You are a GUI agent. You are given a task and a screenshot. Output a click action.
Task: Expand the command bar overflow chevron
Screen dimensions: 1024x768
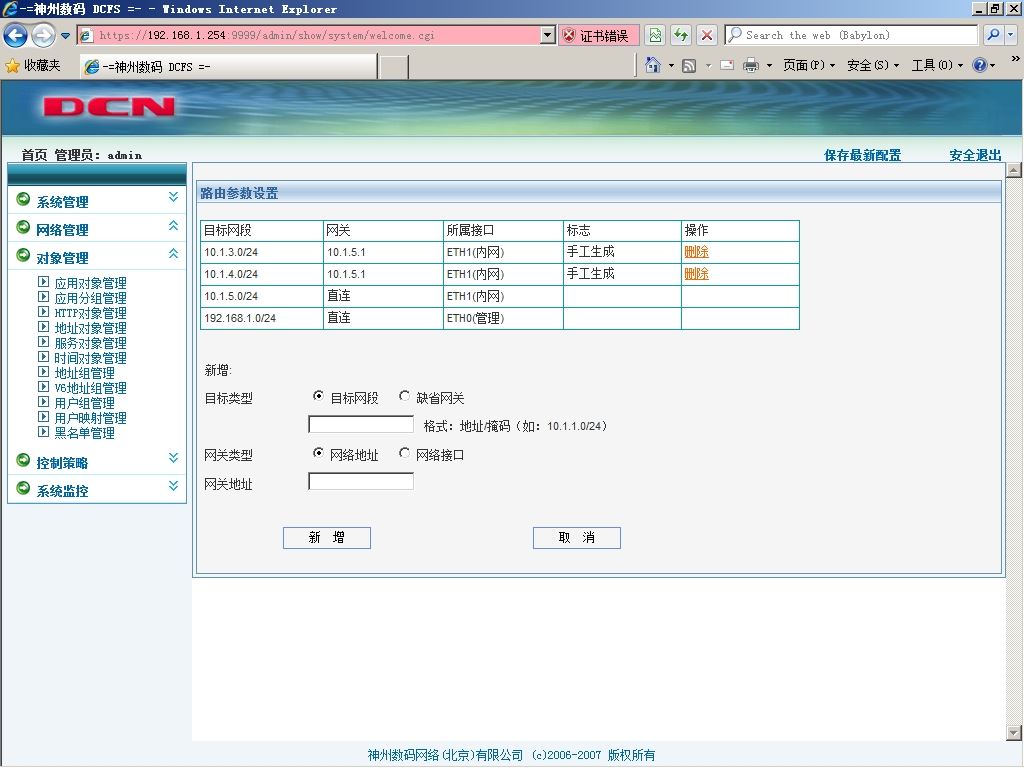[x=1016, y=58]
